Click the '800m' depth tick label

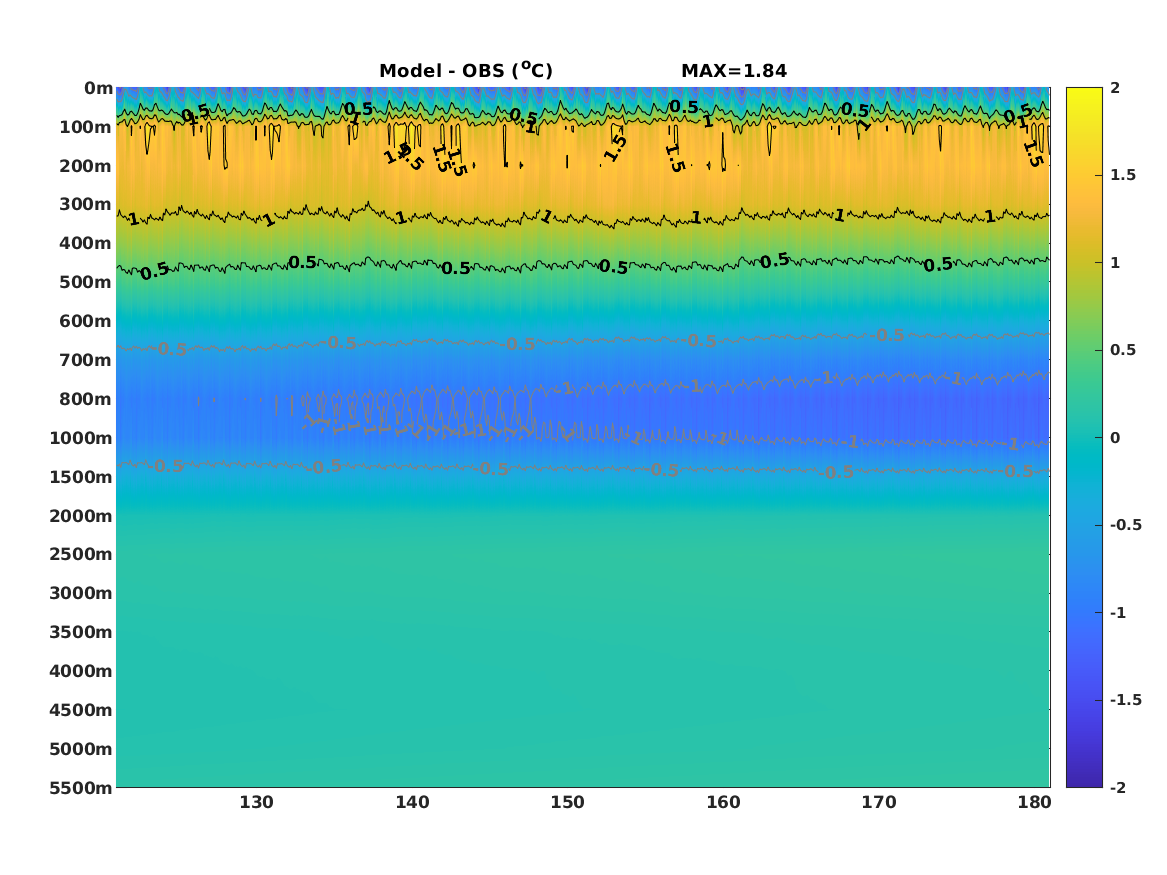pyautogui.click(x=86, y=399)
